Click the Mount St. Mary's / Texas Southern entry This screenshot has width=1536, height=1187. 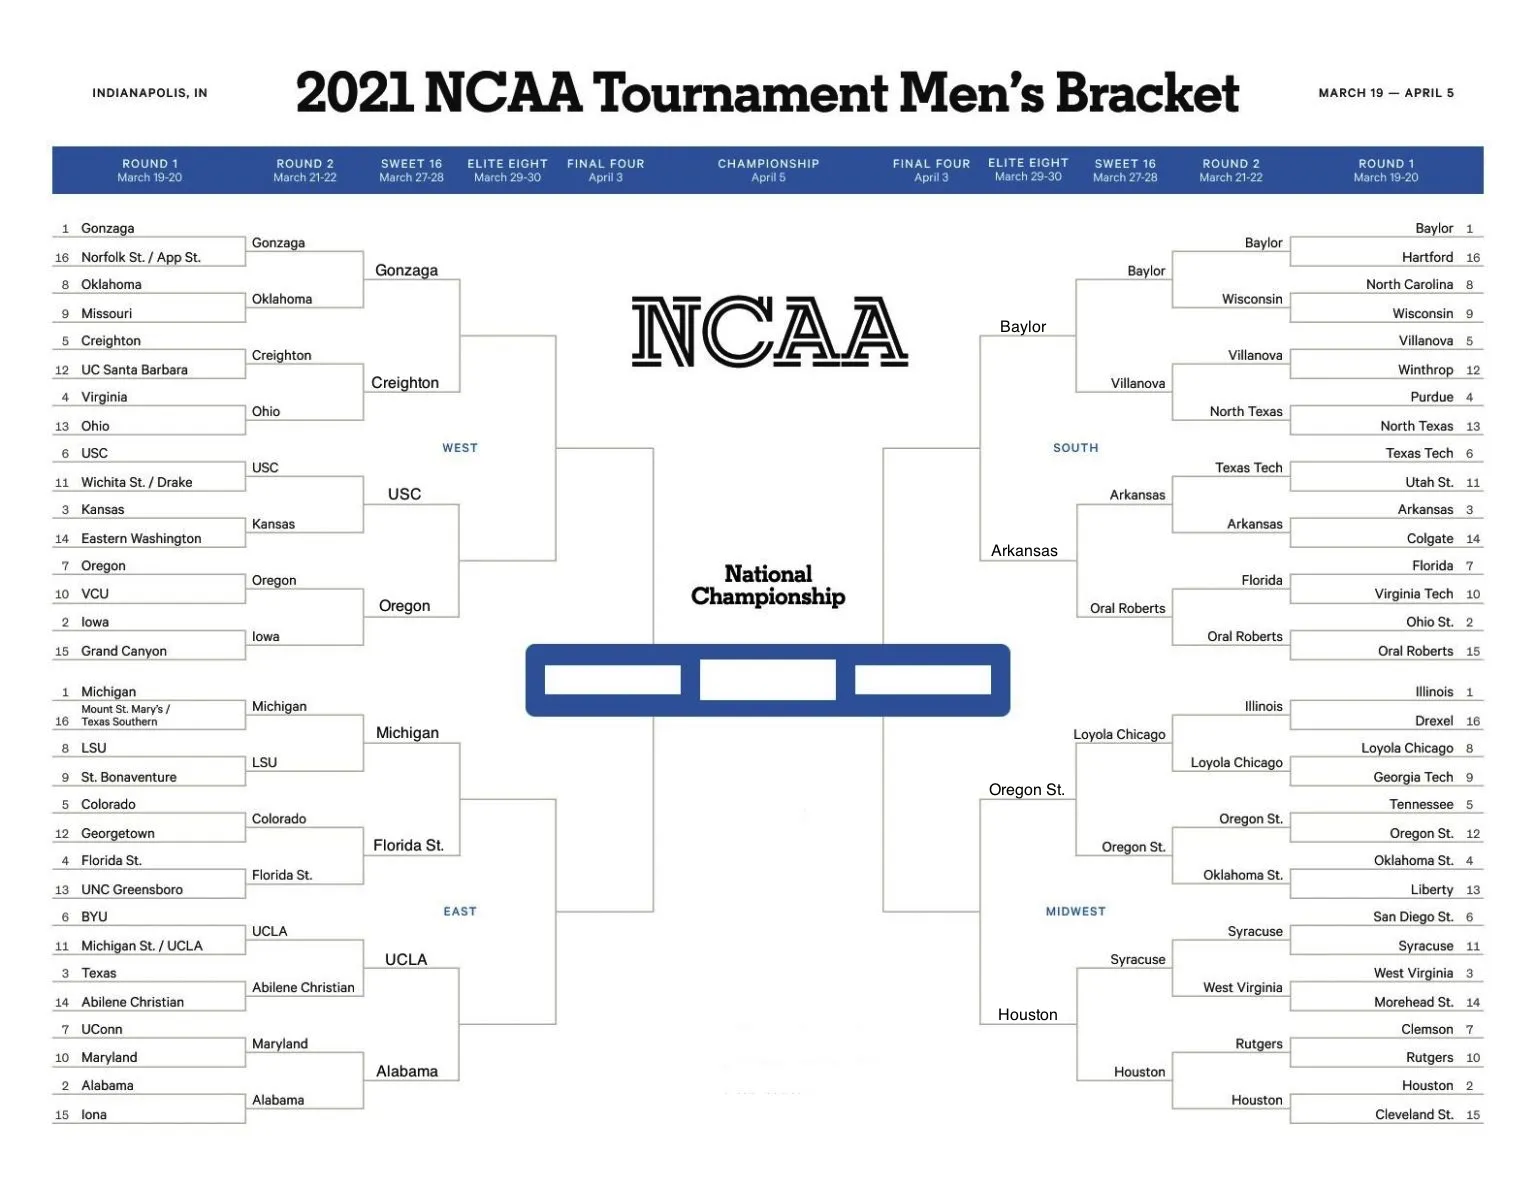[x=125, y=715]
